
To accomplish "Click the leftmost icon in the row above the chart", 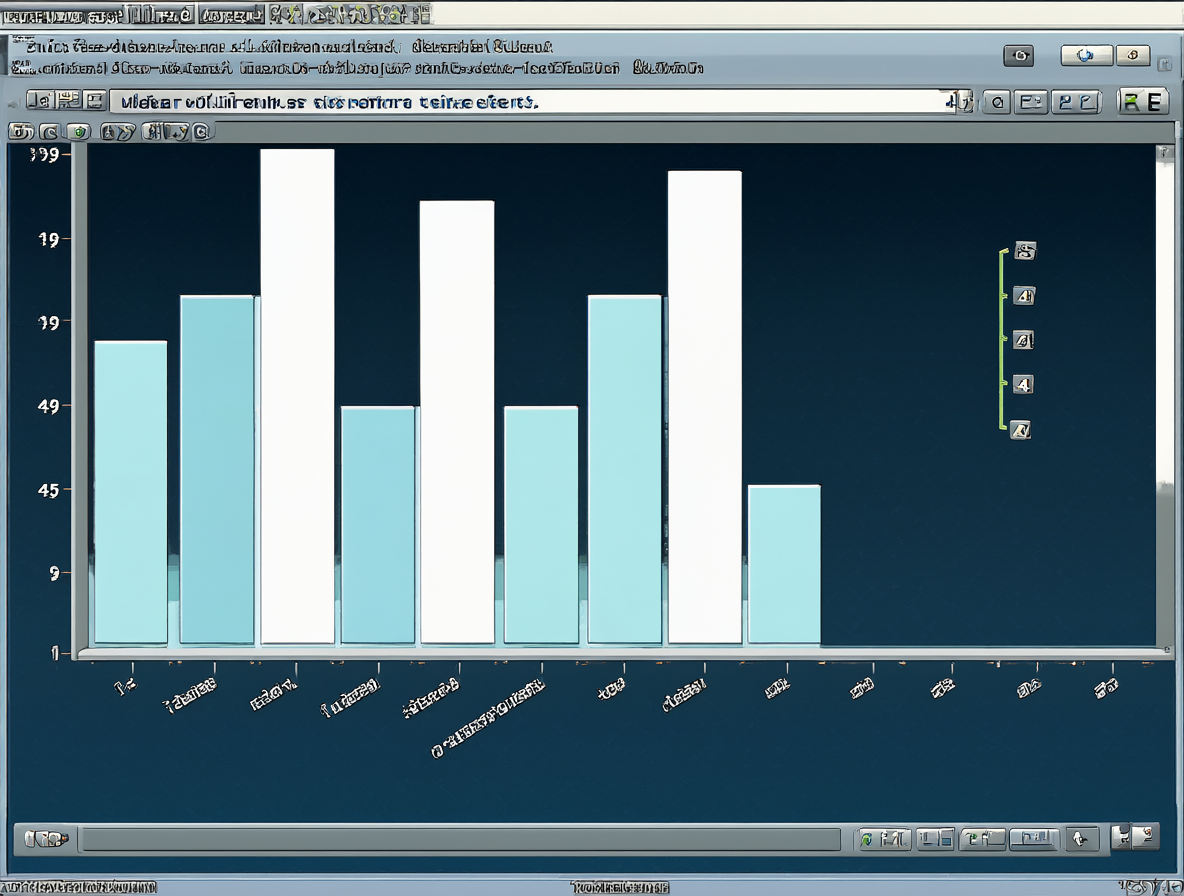I will (21, 132).
